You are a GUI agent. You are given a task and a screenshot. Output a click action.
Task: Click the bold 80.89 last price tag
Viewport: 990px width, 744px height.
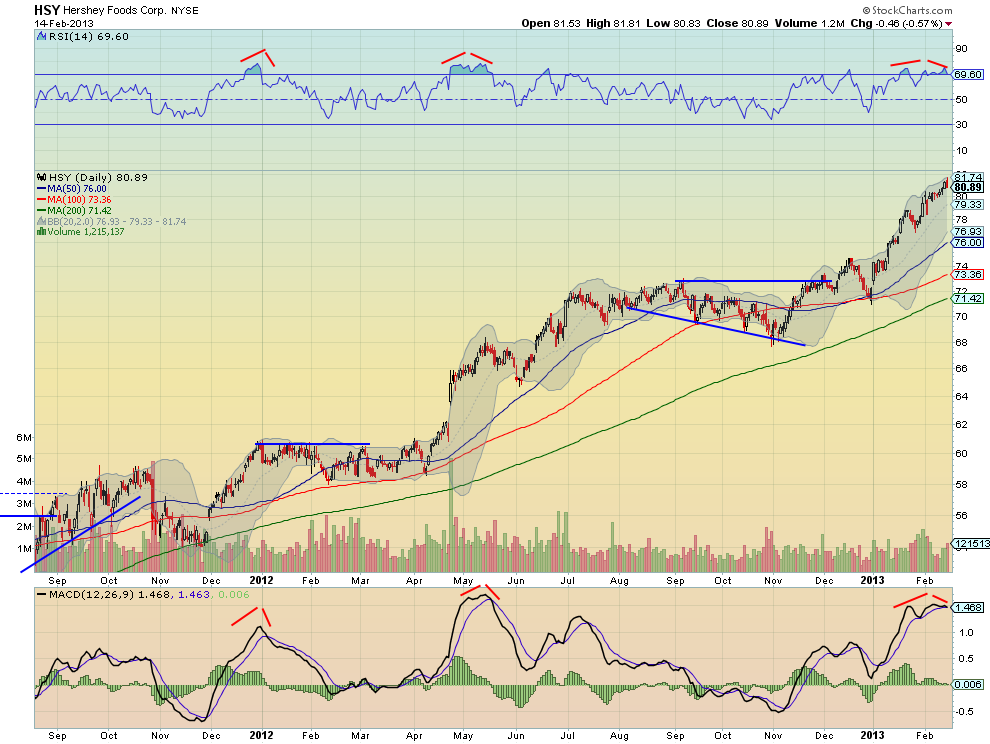coord(969,188)
